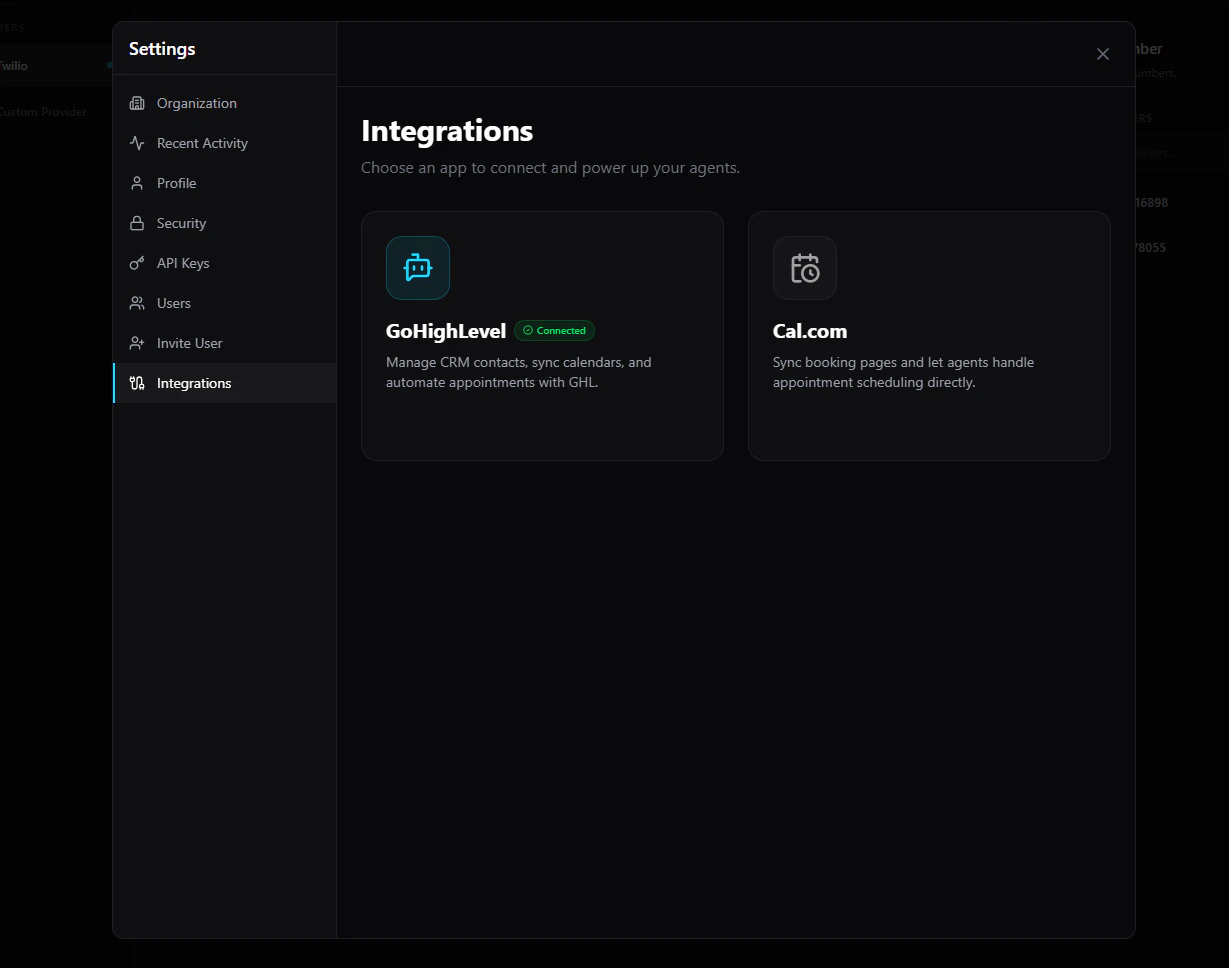Close the Settings dialog with X
Viewport: 1229px width, 968px height.
(x=1103, y=54)
